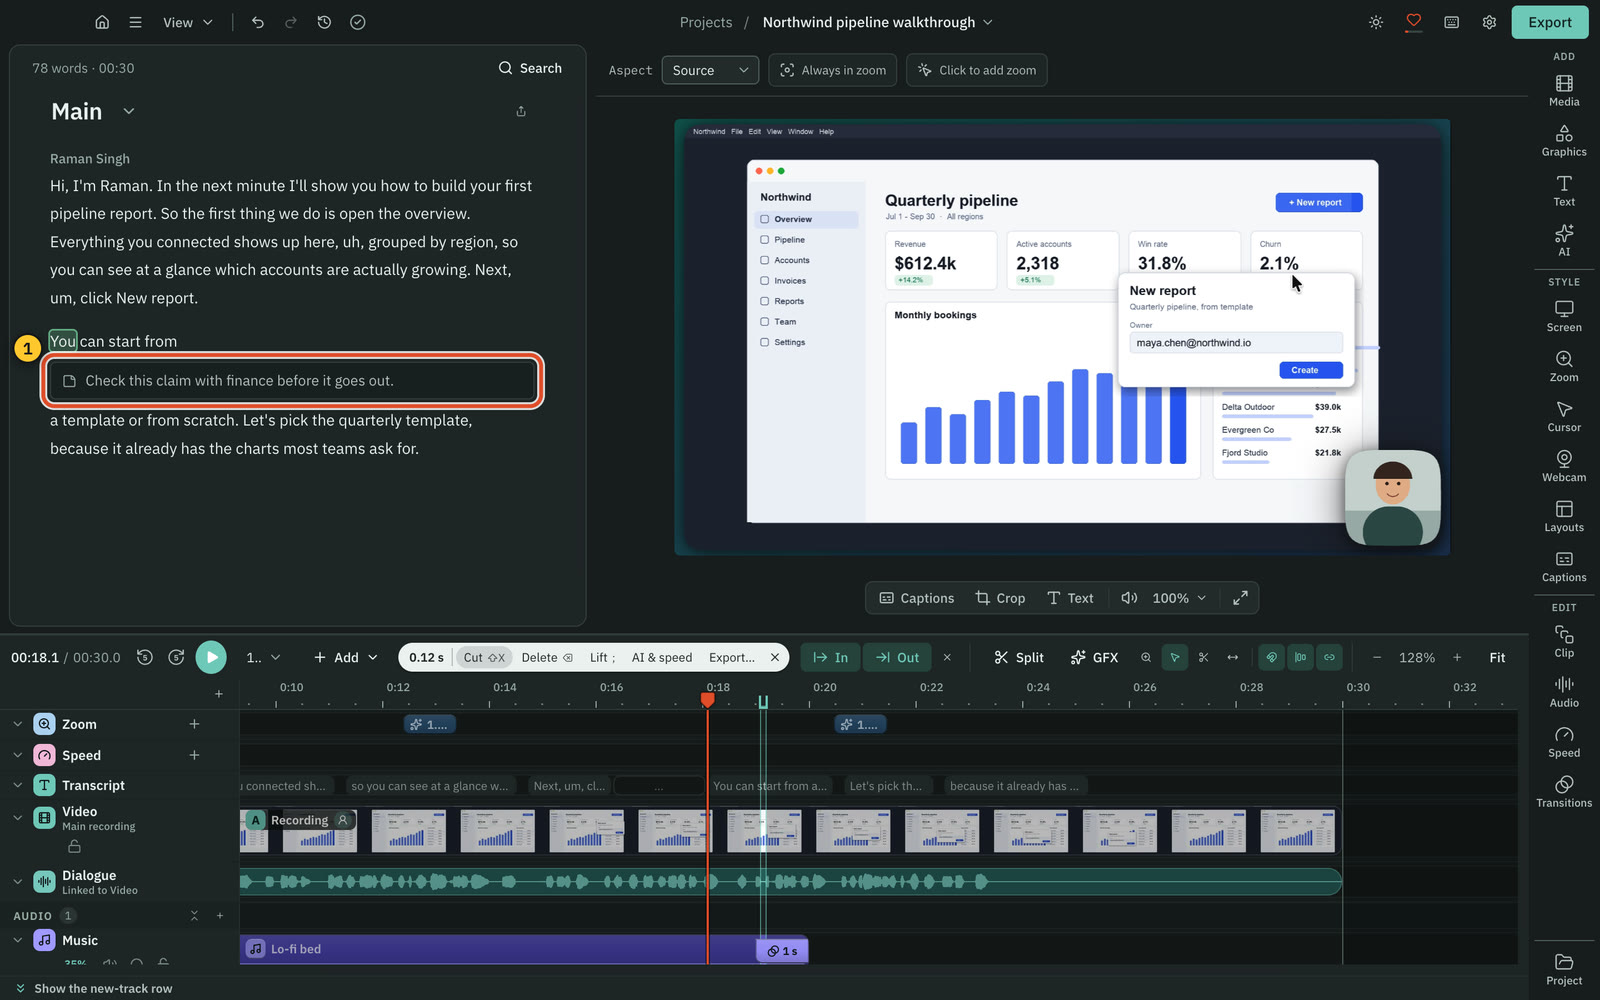Image resolution: width=1600 pixels, height=1000 pixels.
Task: Expand the Main composition dropdown
Action: 129,111
